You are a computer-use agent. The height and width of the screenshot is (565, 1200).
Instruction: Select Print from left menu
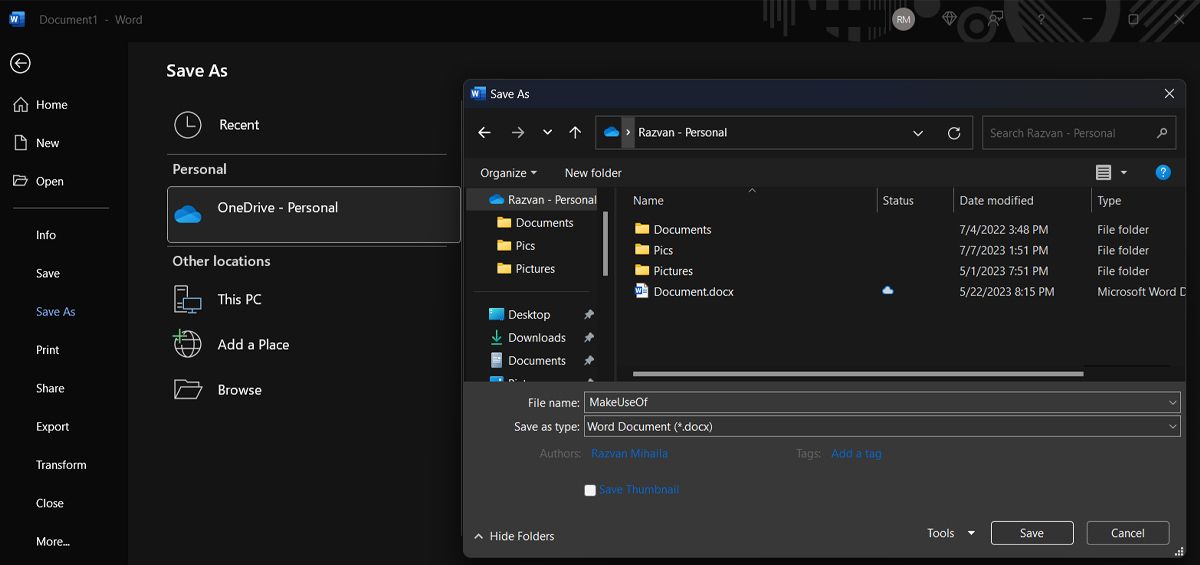tap(48, 350)
